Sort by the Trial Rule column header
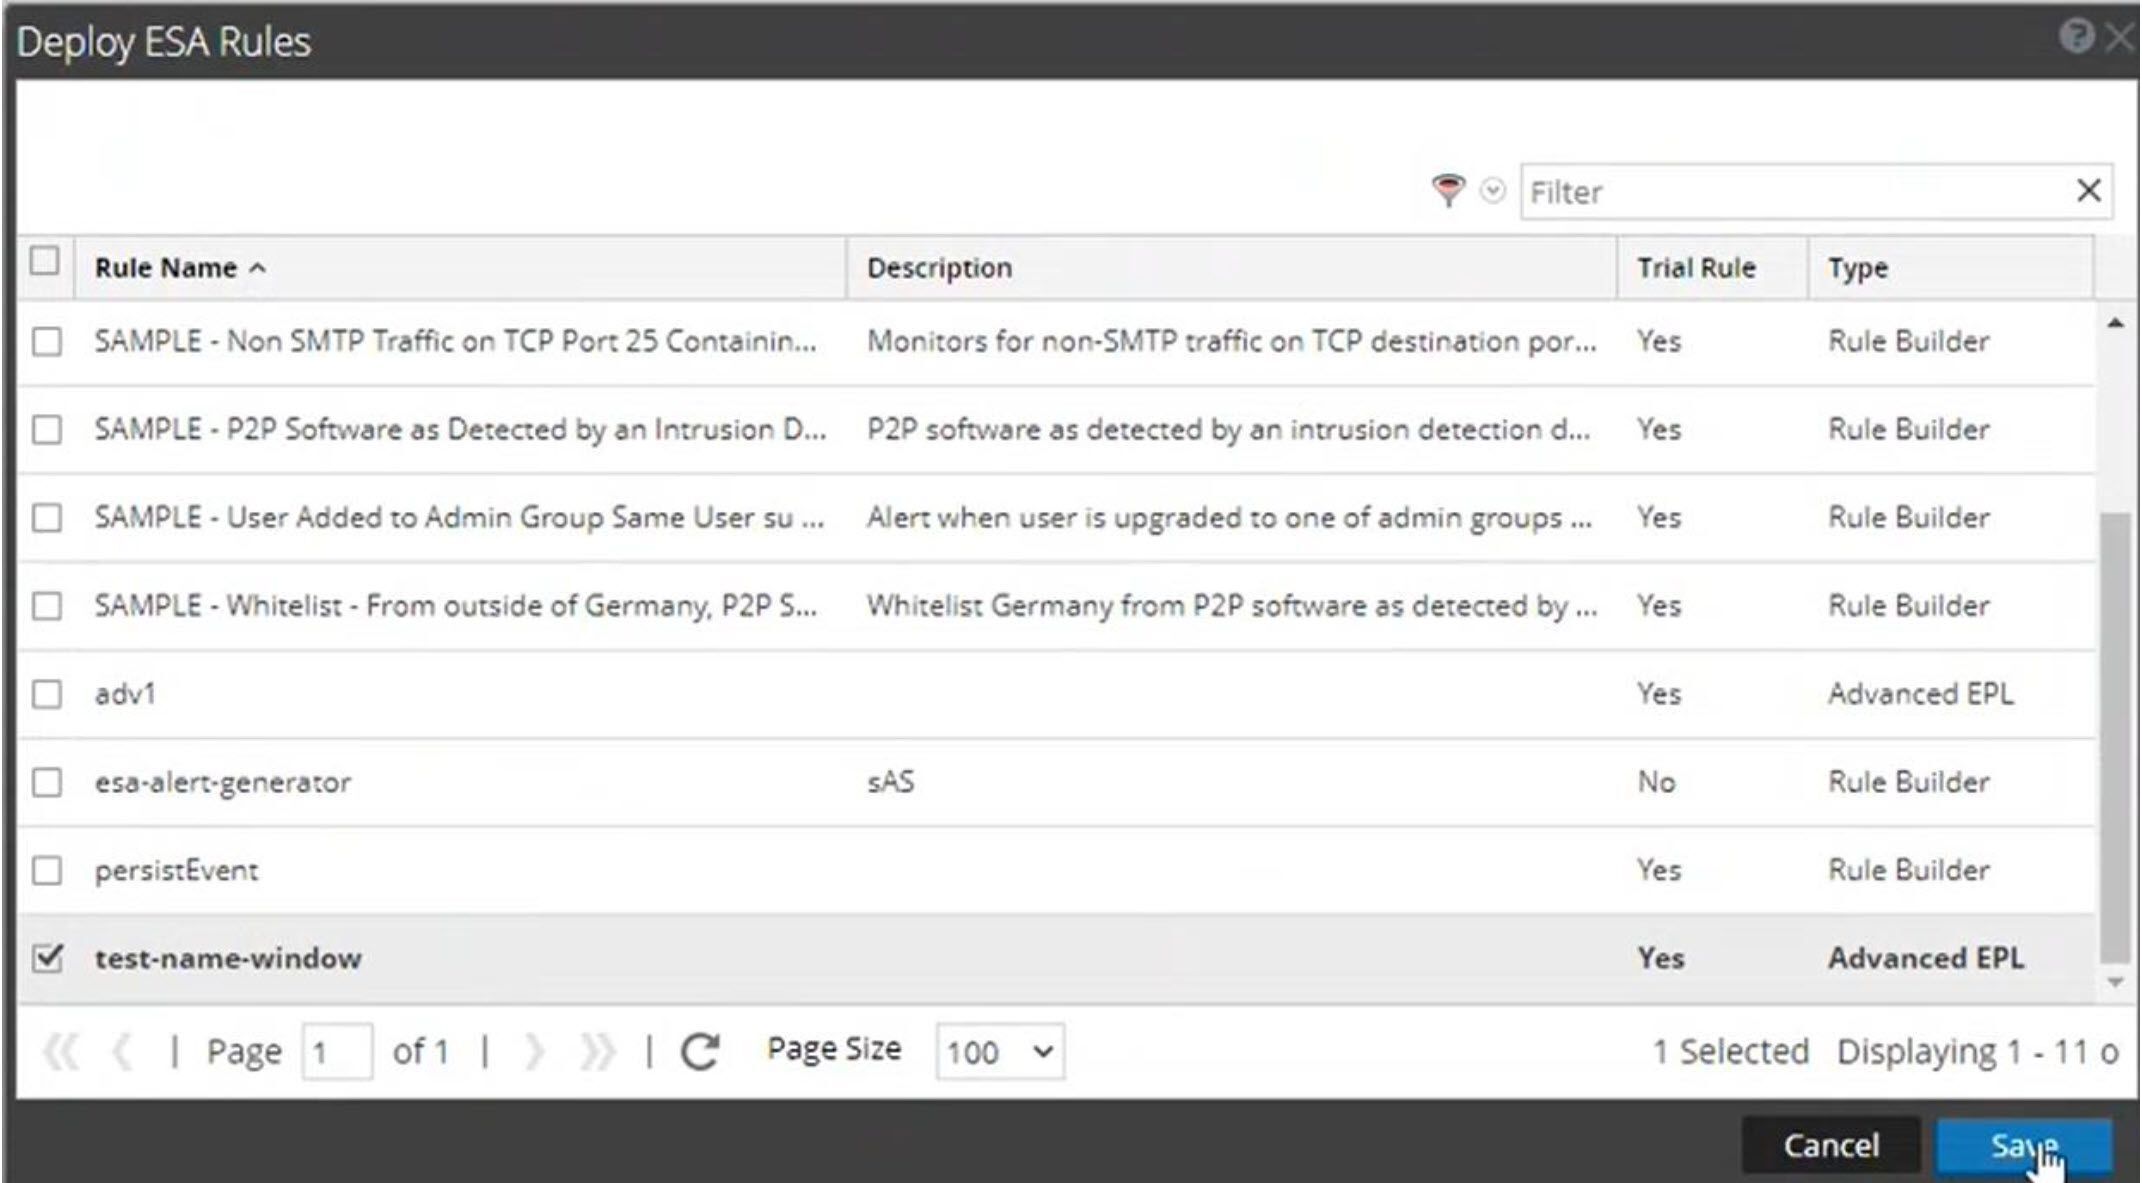Screen dimensions: 2142x1183 (1695, 268)
